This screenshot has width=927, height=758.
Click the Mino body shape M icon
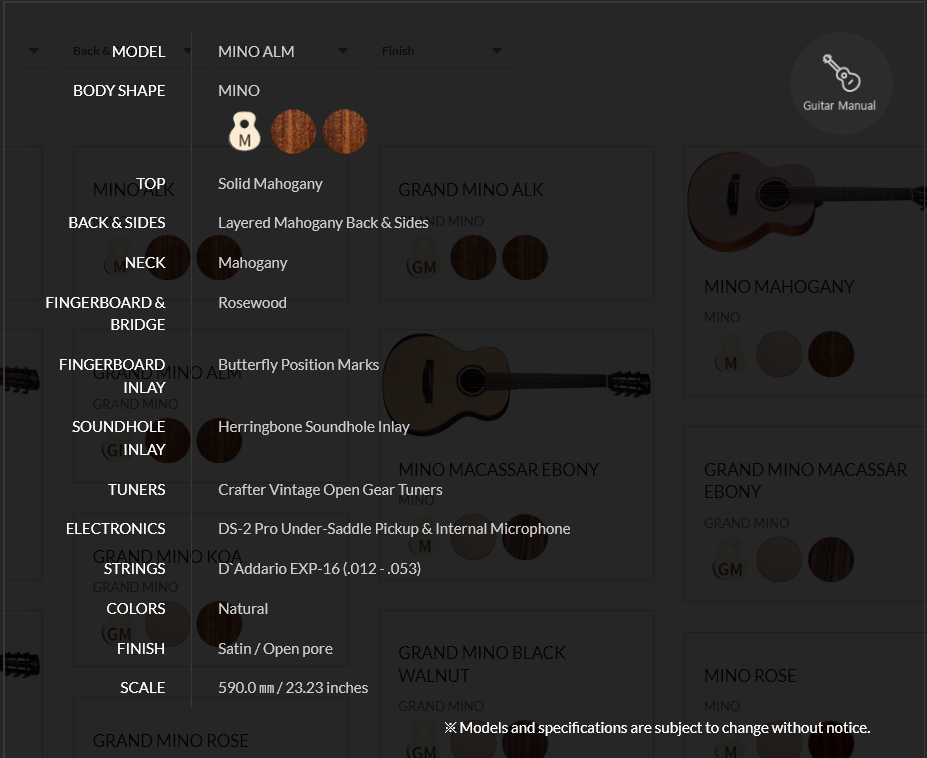(x=244, y=131)
